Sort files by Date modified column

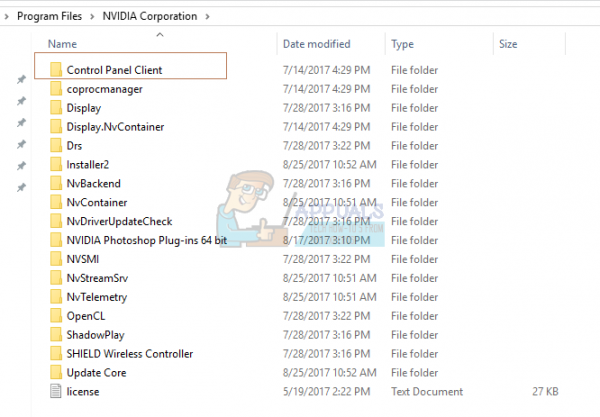click(316, 44)
